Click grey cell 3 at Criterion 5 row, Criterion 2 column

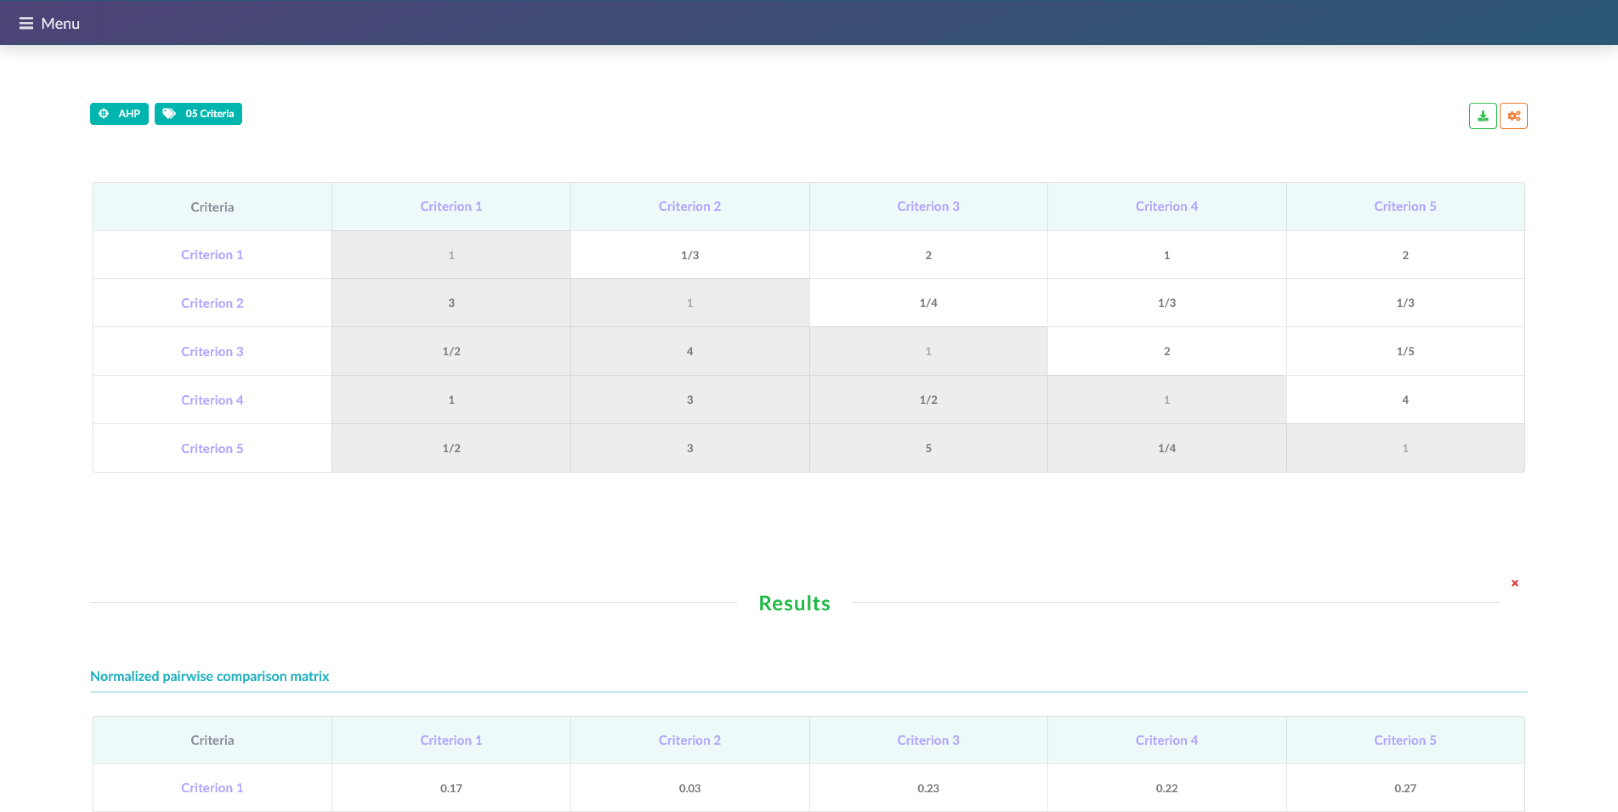pyautogui.click(x=690, y=448)
